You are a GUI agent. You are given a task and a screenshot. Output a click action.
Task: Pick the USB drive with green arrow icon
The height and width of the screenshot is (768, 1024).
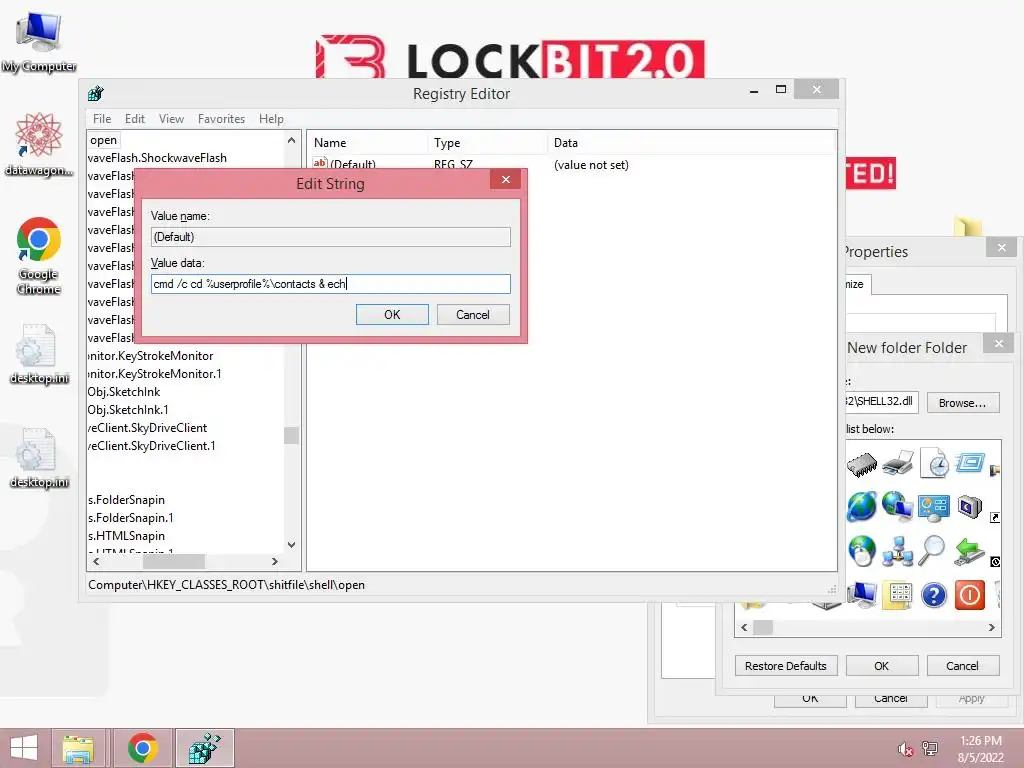click(969, 551)
